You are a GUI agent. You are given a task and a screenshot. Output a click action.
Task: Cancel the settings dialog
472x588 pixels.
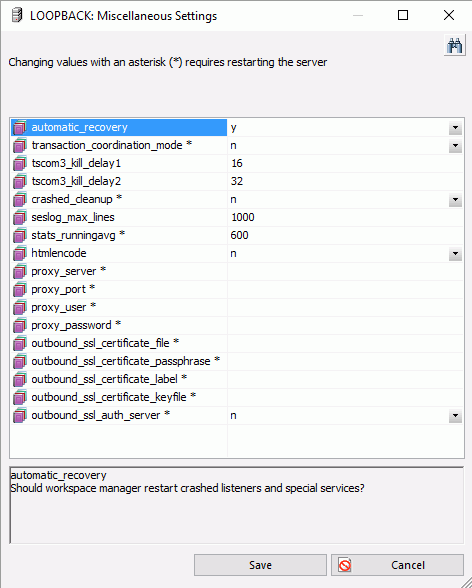pos(397,565)
